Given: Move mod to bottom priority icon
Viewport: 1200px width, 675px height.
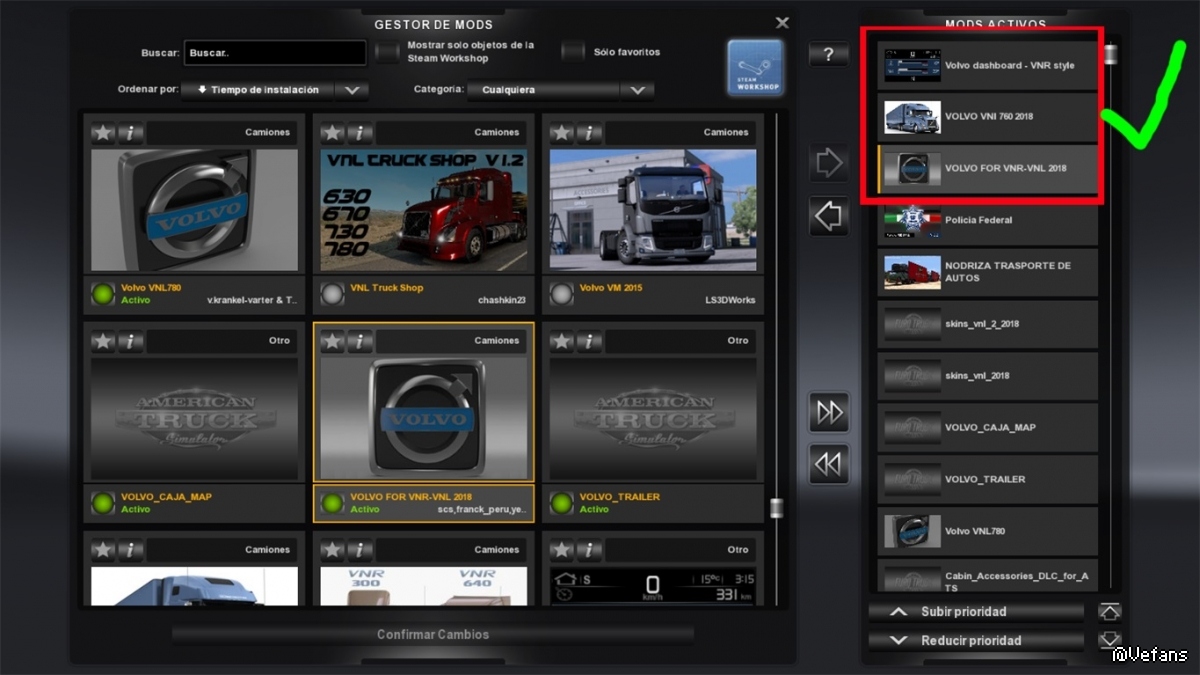Looking at the screenshot, I should click(1109, 640).
